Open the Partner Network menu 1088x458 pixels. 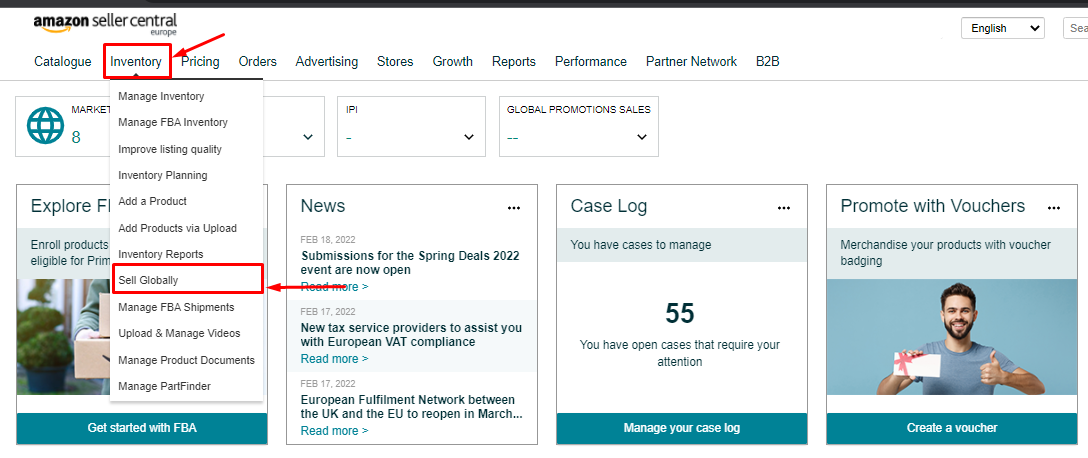(x=691, y=62)
